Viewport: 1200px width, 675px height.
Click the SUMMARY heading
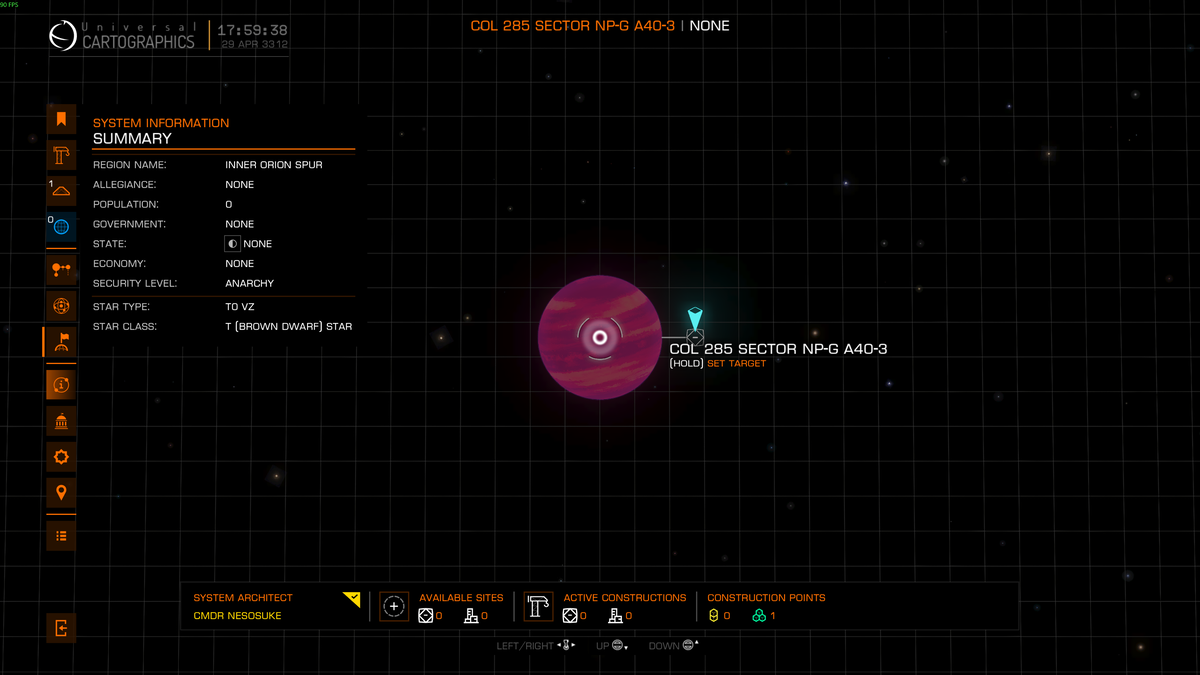tap(132, 139)
